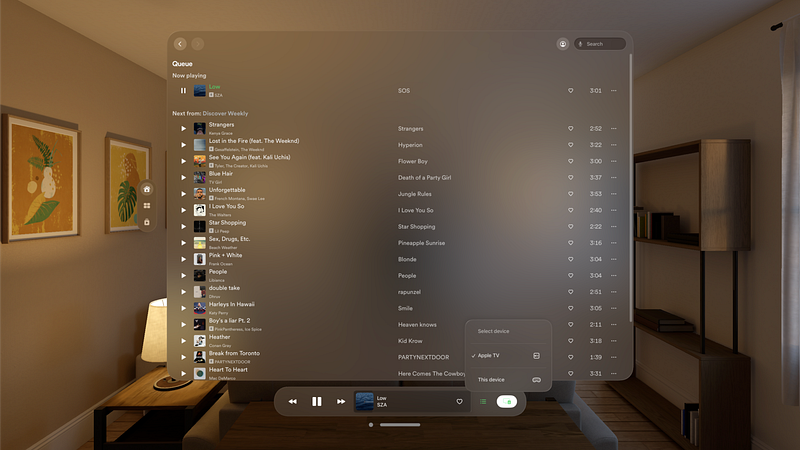Click the headset icon for This device
Image resolution: width=800 pixels, height=450 pixels.
536,380
